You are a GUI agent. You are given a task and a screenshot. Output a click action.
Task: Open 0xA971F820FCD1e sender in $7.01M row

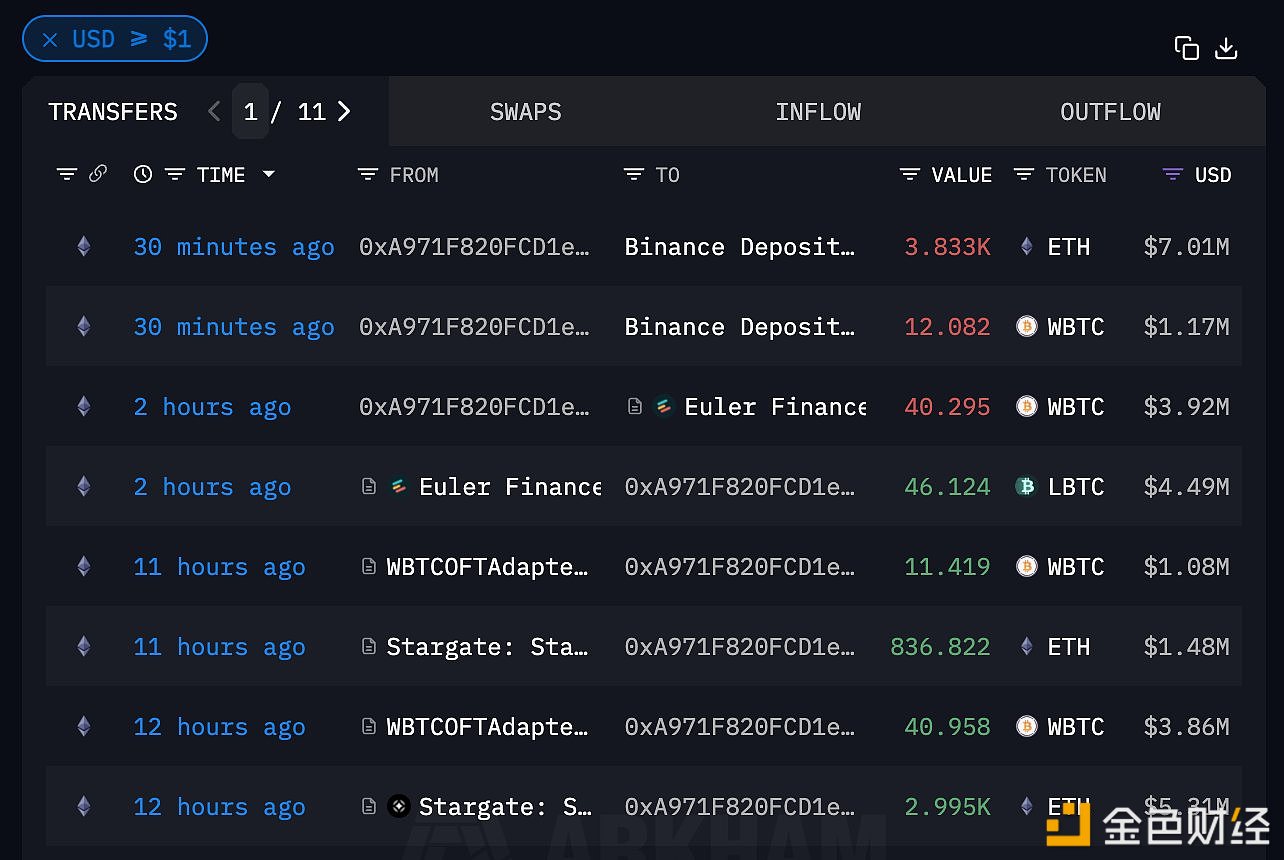click(x=474, y=247)
